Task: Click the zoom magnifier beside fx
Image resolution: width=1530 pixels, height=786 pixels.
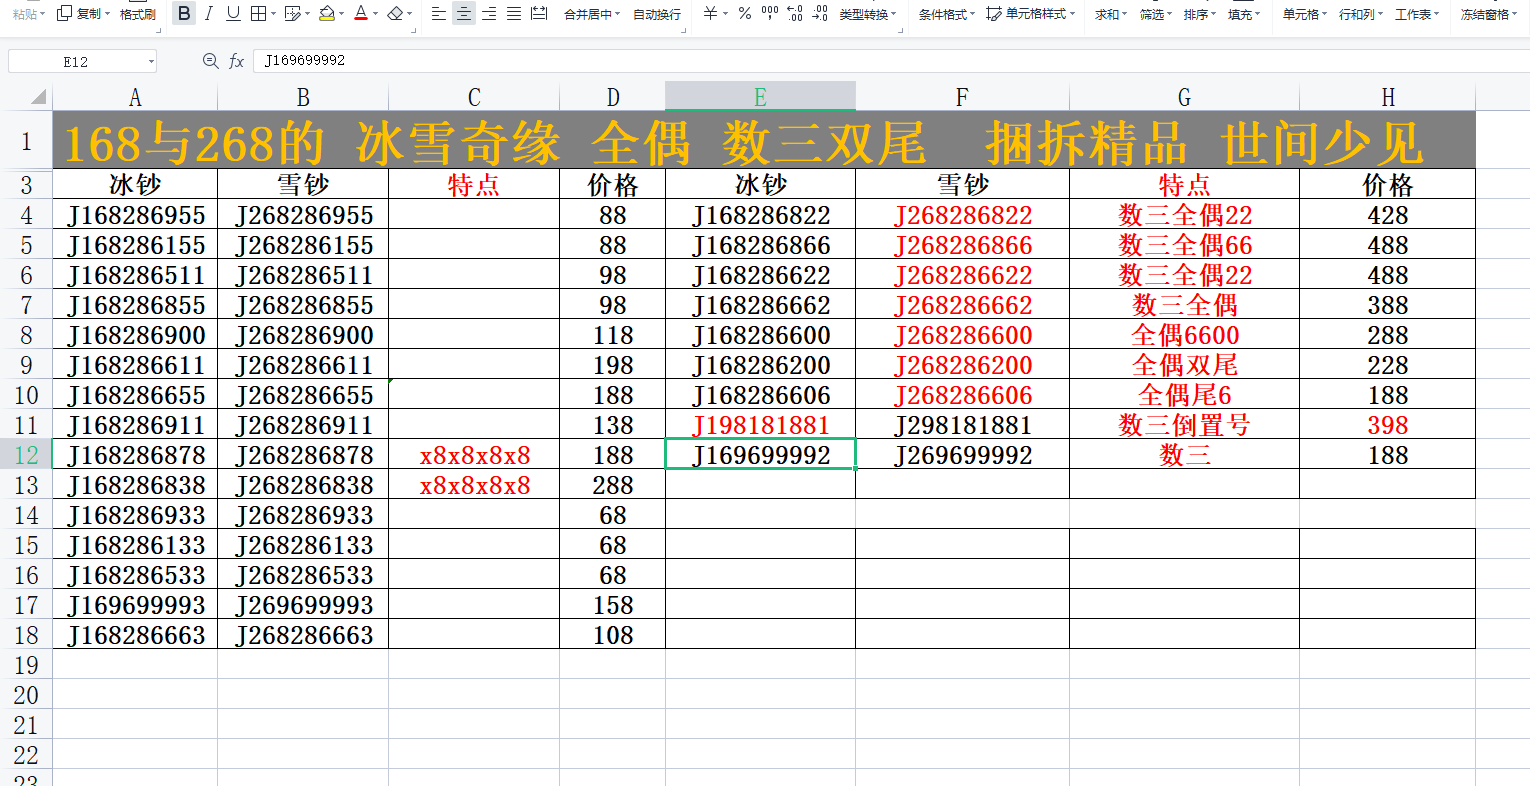Action: (210, 61)
